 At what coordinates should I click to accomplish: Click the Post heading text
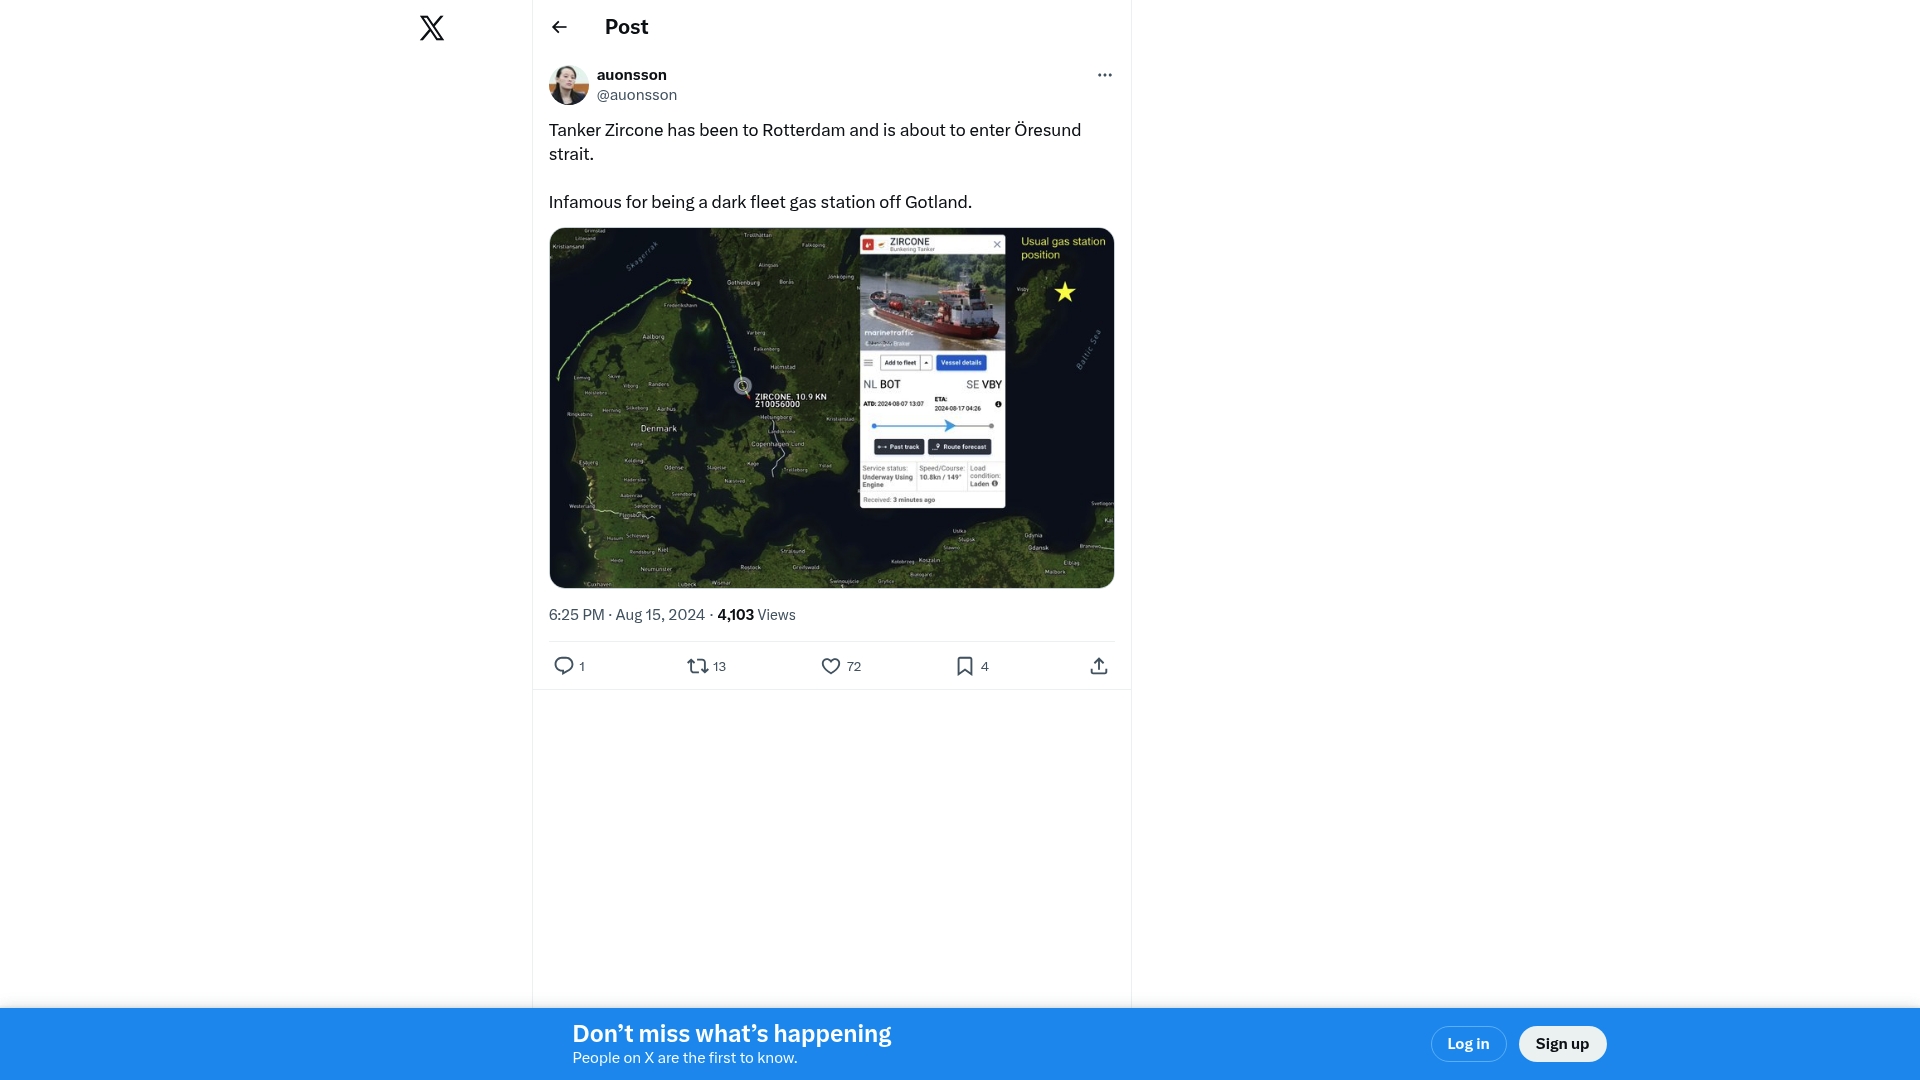(x=626, y=28)
